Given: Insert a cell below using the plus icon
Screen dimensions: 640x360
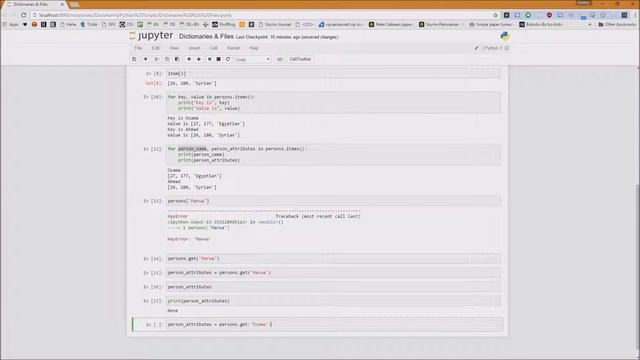Looking at the screenshot, I should (x=145, y=59).
